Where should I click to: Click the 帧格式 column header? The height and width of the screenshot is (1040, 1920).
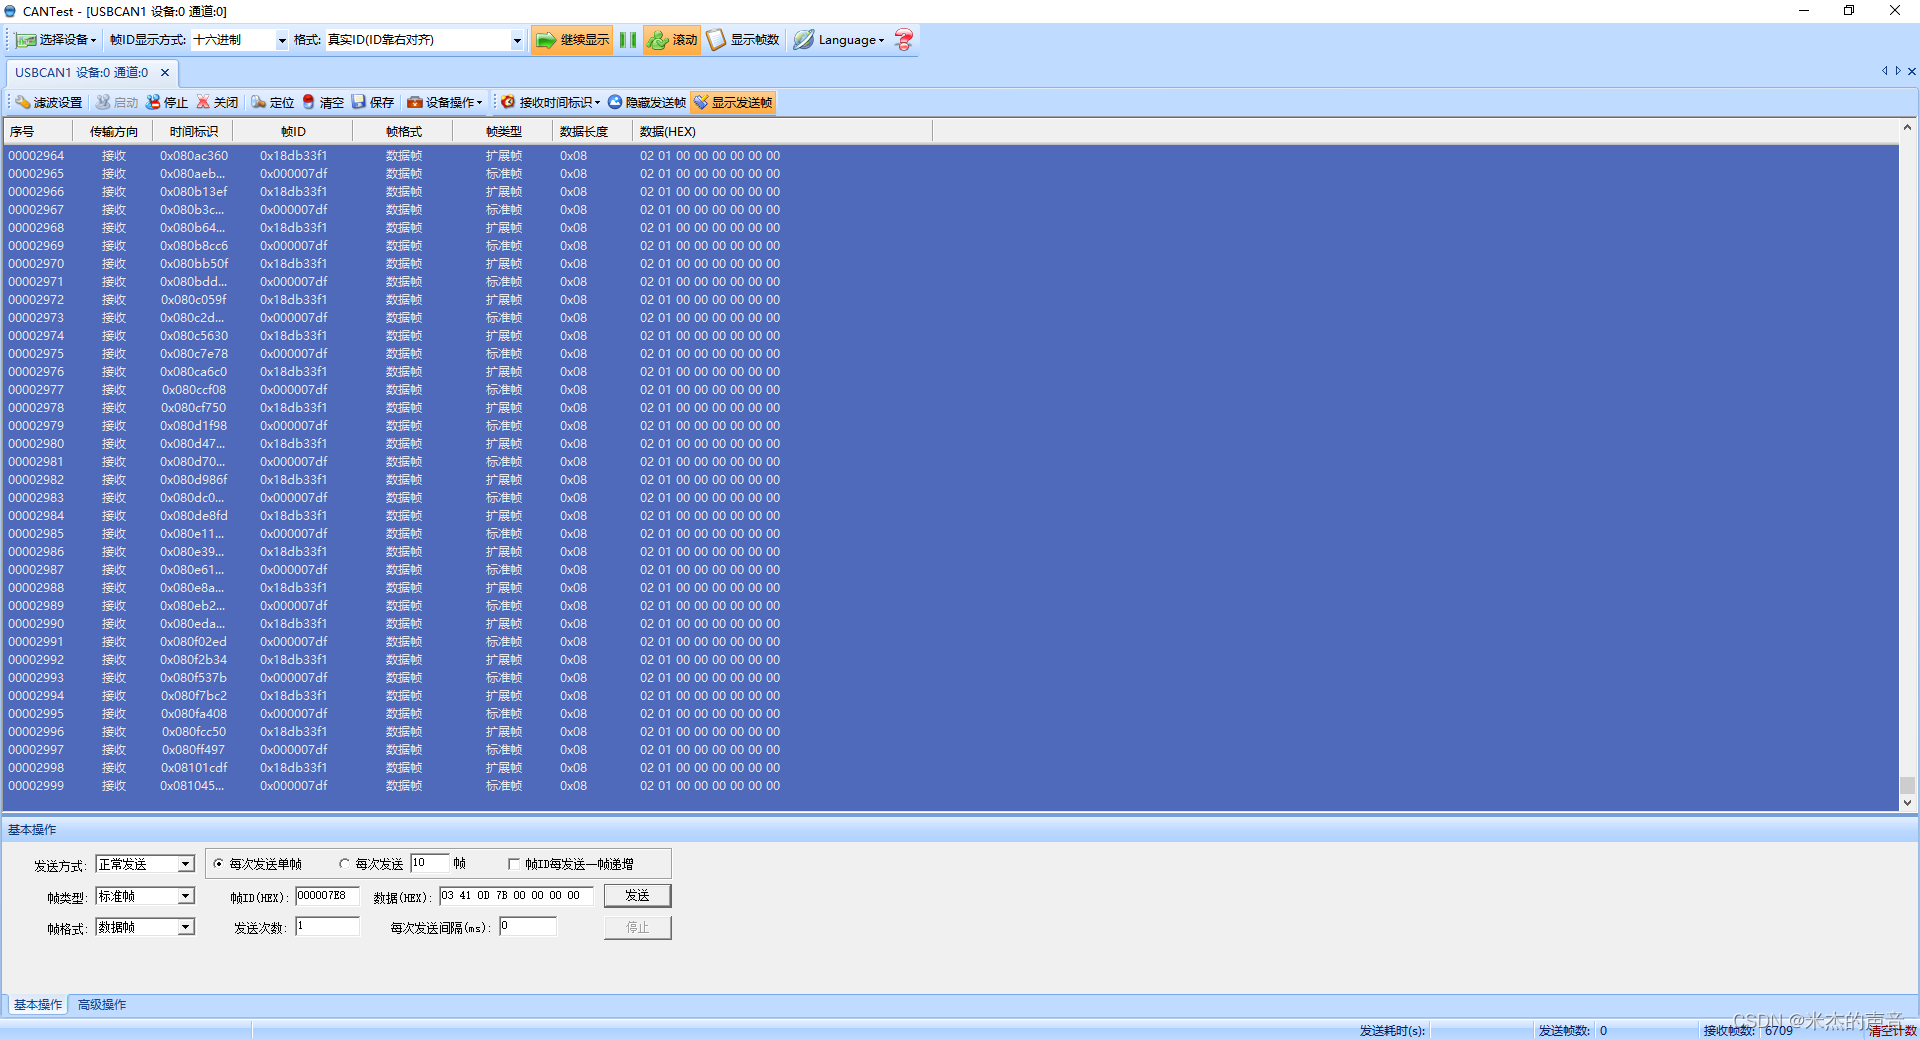coord(402,131)
